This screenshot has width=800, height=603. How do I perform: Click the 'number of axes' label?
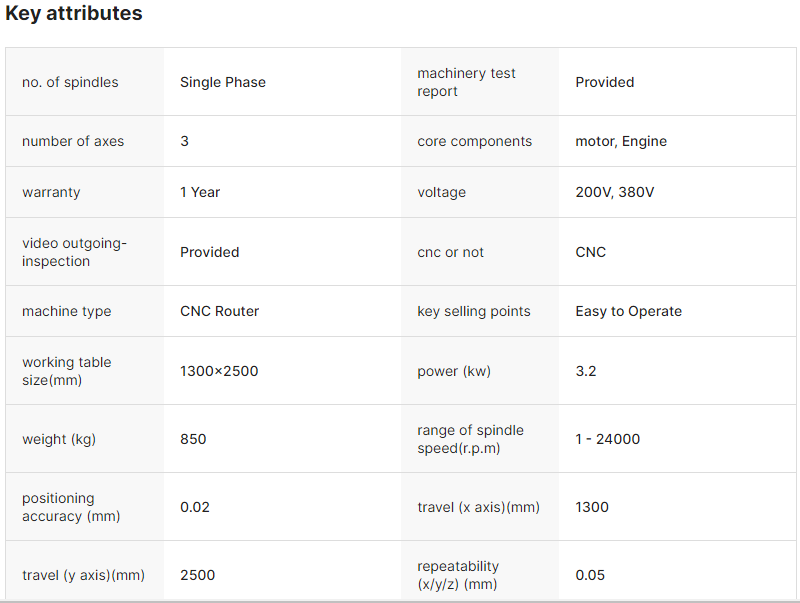point(73,141)
